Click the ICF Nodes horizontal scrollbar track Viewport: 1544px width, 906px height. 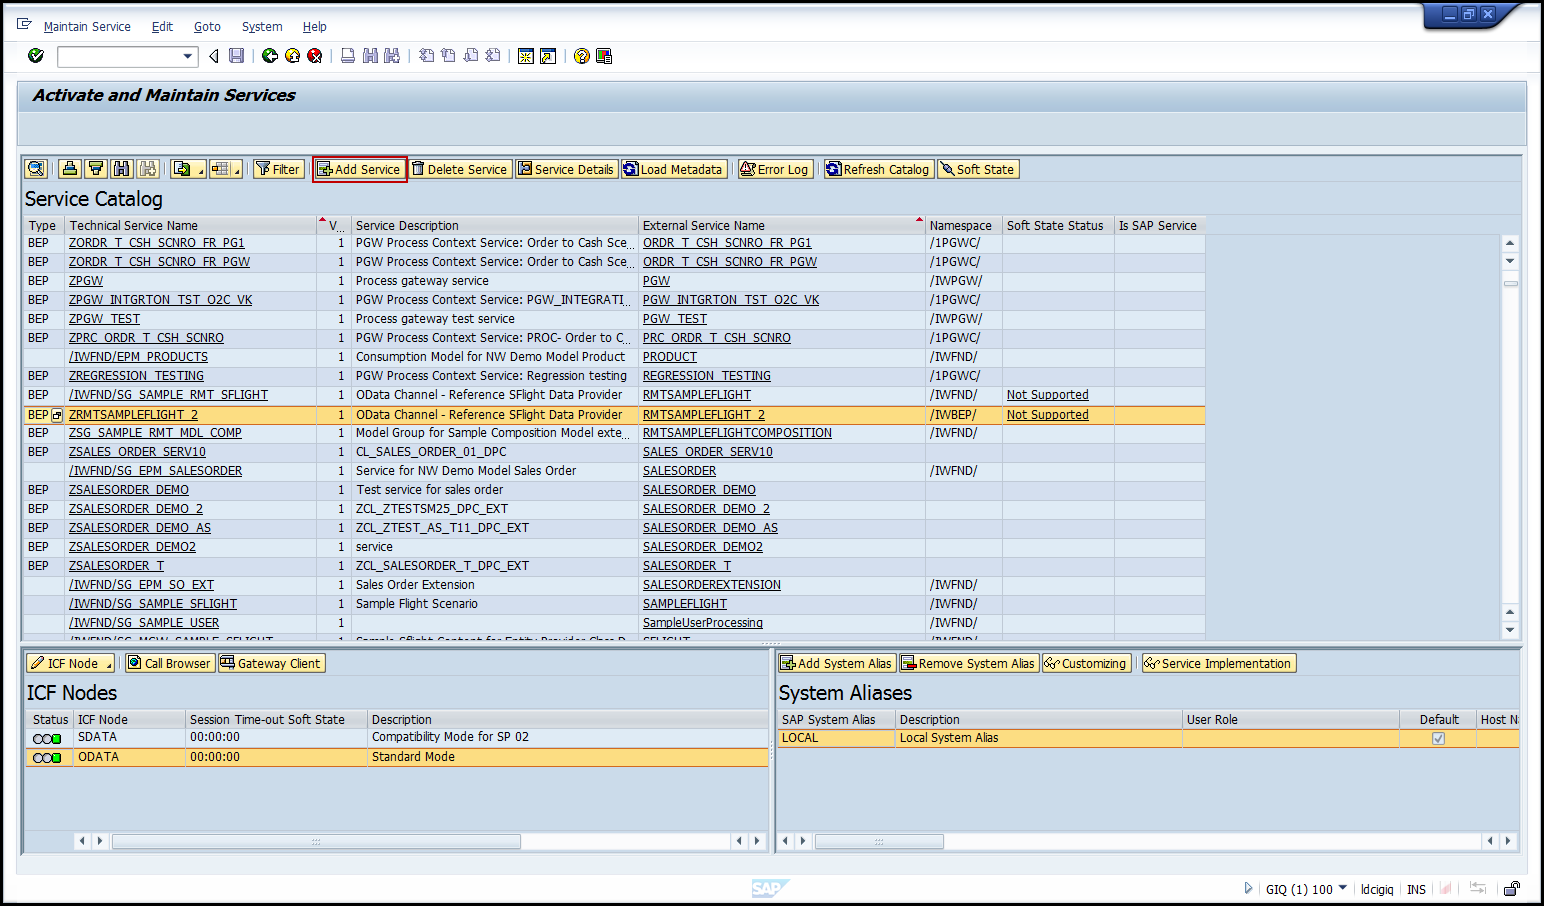coord(620,841)
